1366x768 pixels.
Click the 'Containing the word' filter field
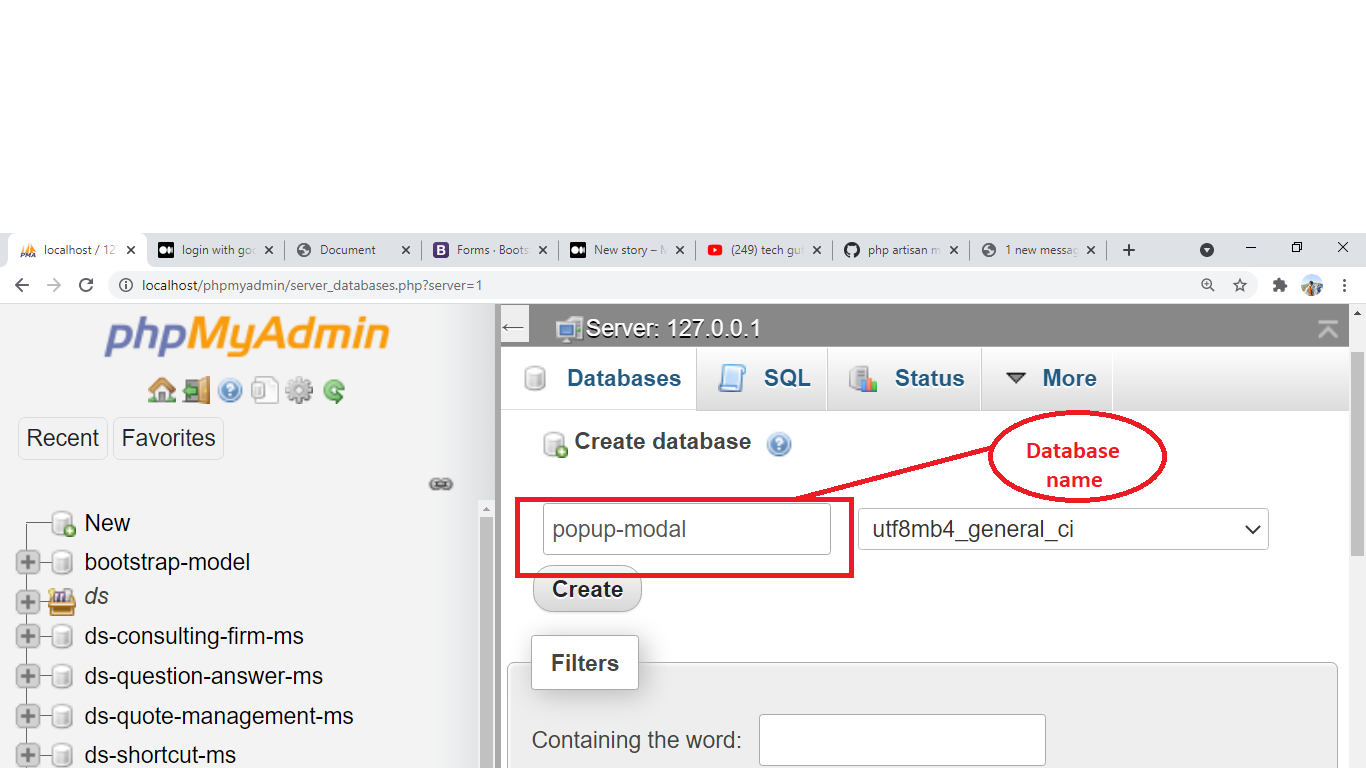pos(902,740)
